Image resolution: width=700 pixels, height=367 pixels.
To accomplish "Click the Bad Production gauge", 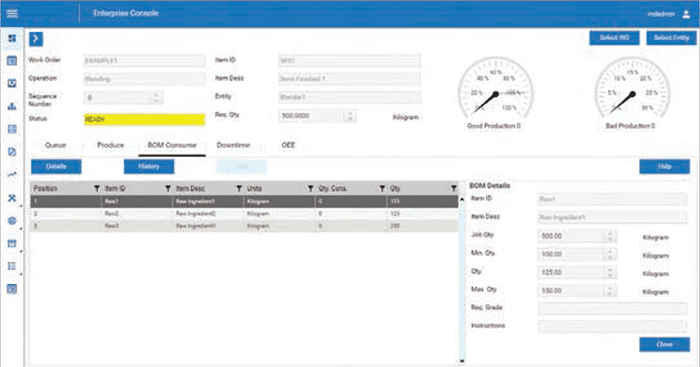I will (x=632, y=93).
